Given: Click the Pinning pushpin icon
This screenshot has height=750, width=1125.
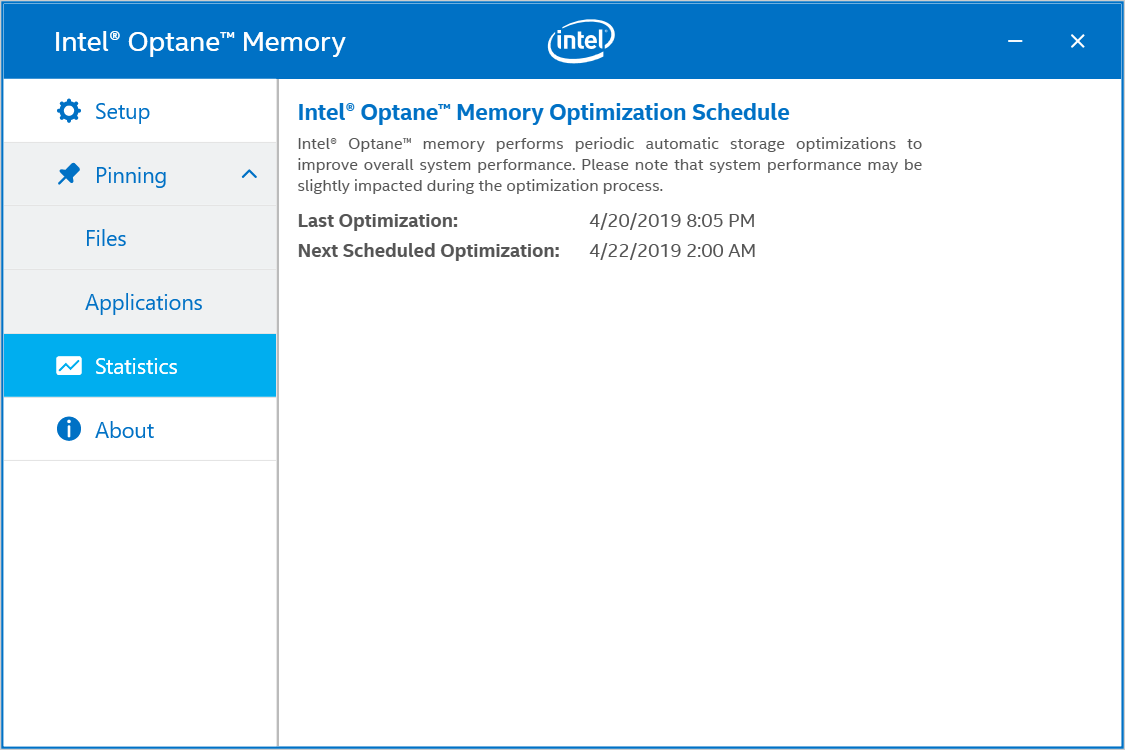Looking at the screenshot, I should point(69,174).
